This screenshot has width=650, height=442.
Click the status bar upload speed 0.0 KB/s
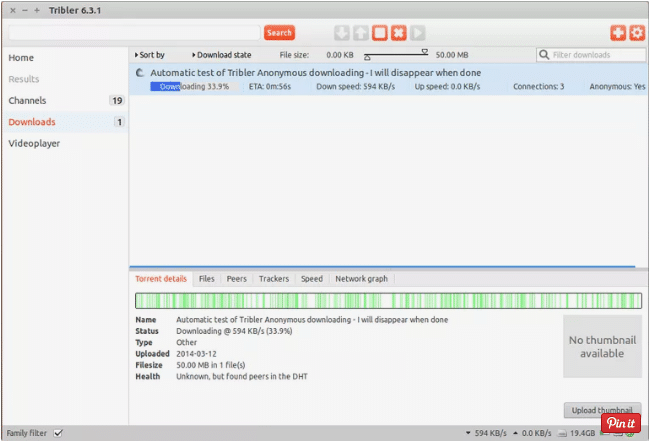[x=532, y=433]
